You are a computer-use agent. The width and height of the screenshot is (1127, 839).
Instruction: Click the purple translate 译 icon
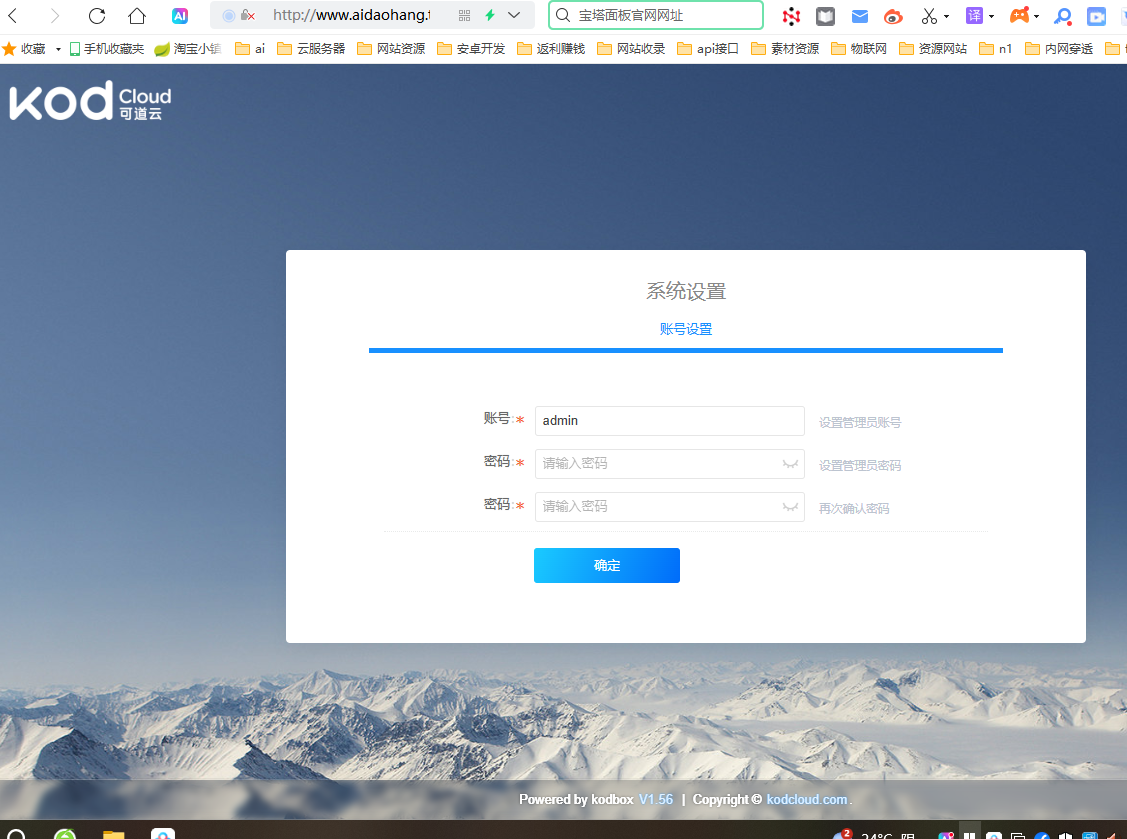[x=974, y=16]
